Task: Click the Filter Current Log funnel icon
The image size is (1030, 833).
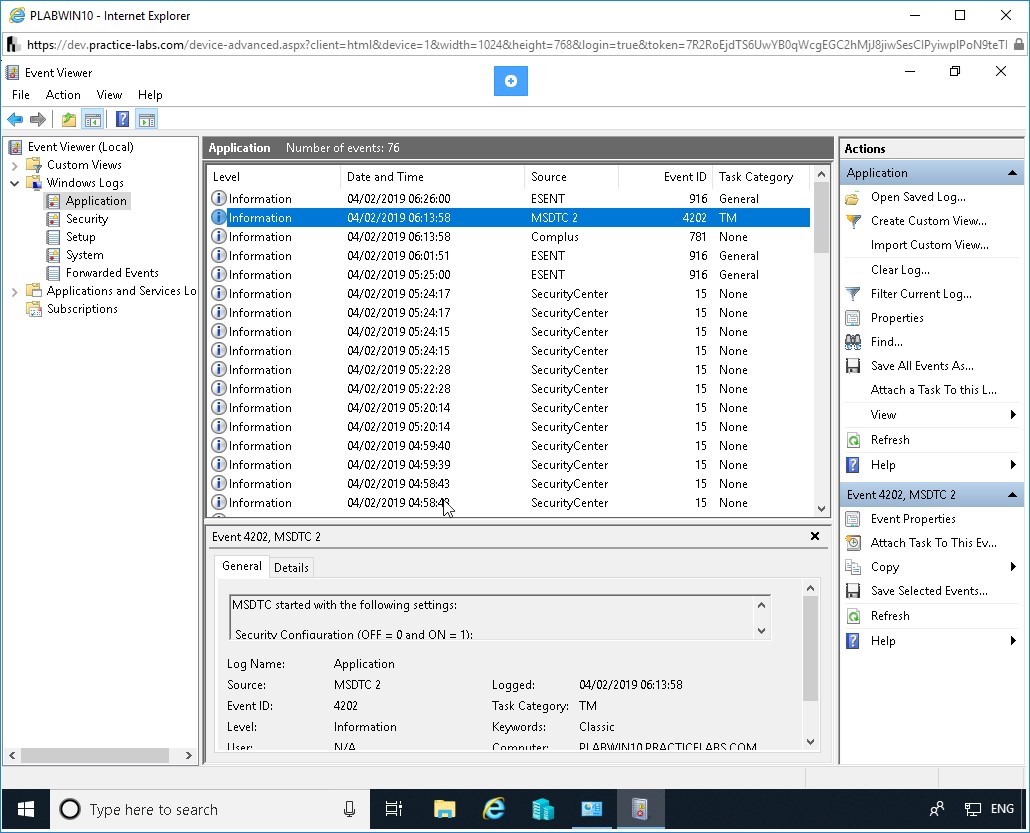Action: pos(853,294)
